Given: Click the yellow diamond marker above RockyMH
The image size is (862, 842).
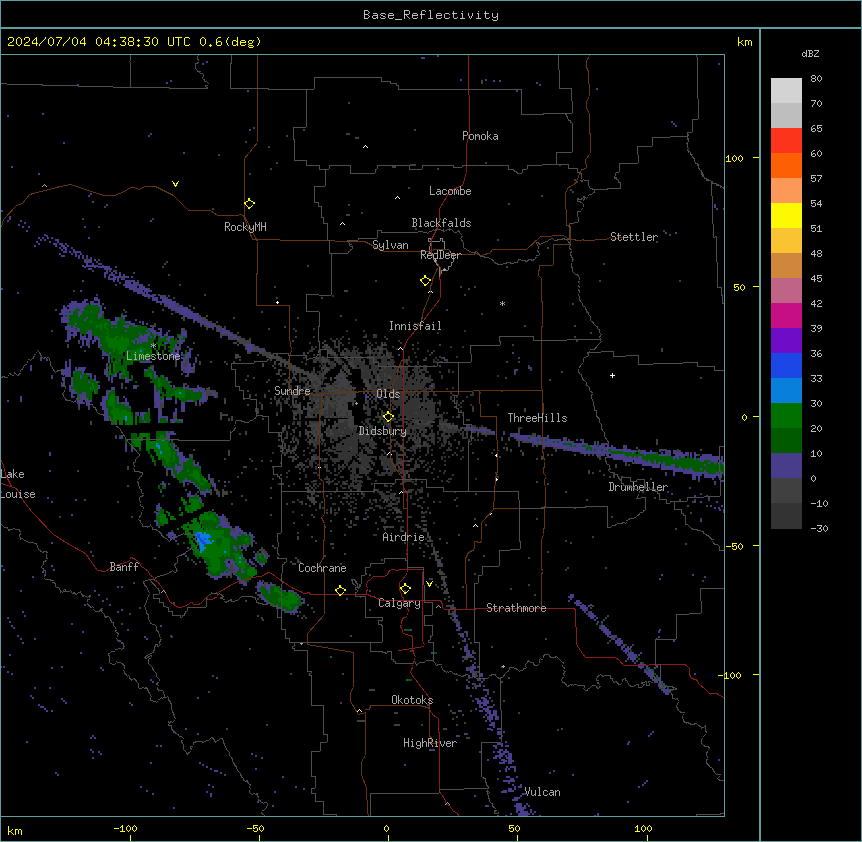Looking at the screenshot, I should (249, 204).
